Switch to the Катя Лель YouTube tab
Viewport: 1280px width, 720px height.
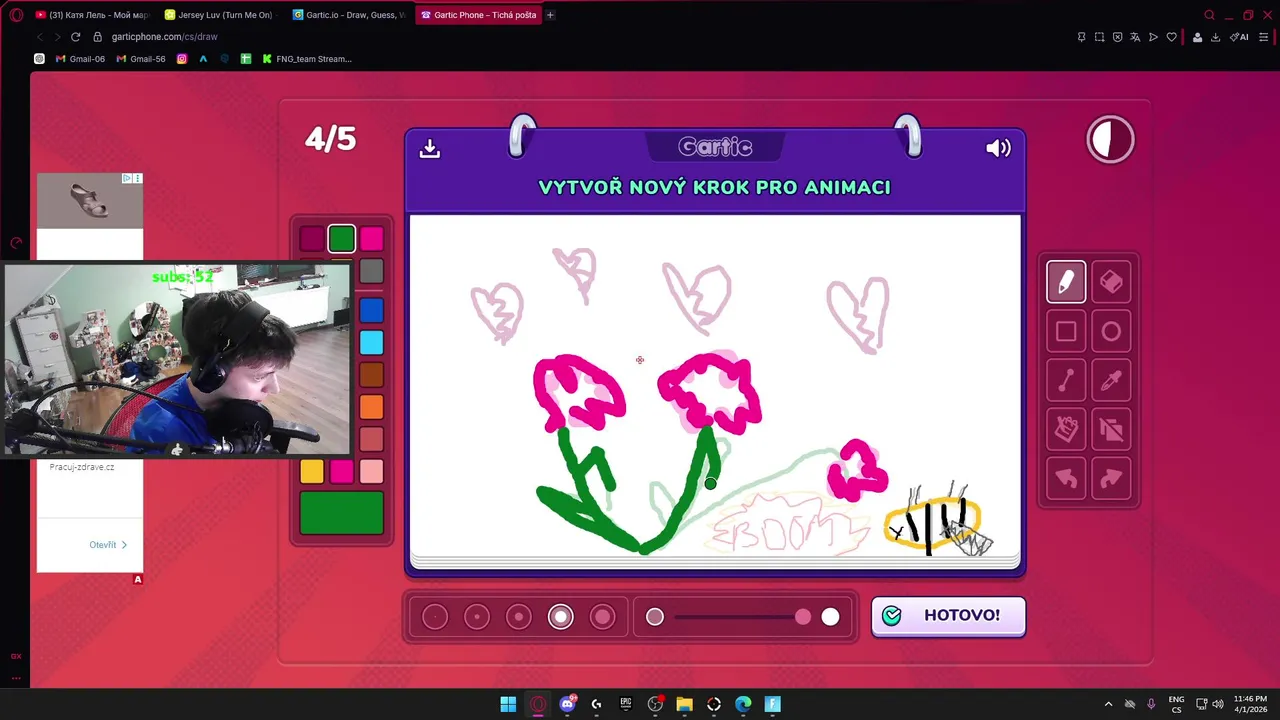click(92, 15)
